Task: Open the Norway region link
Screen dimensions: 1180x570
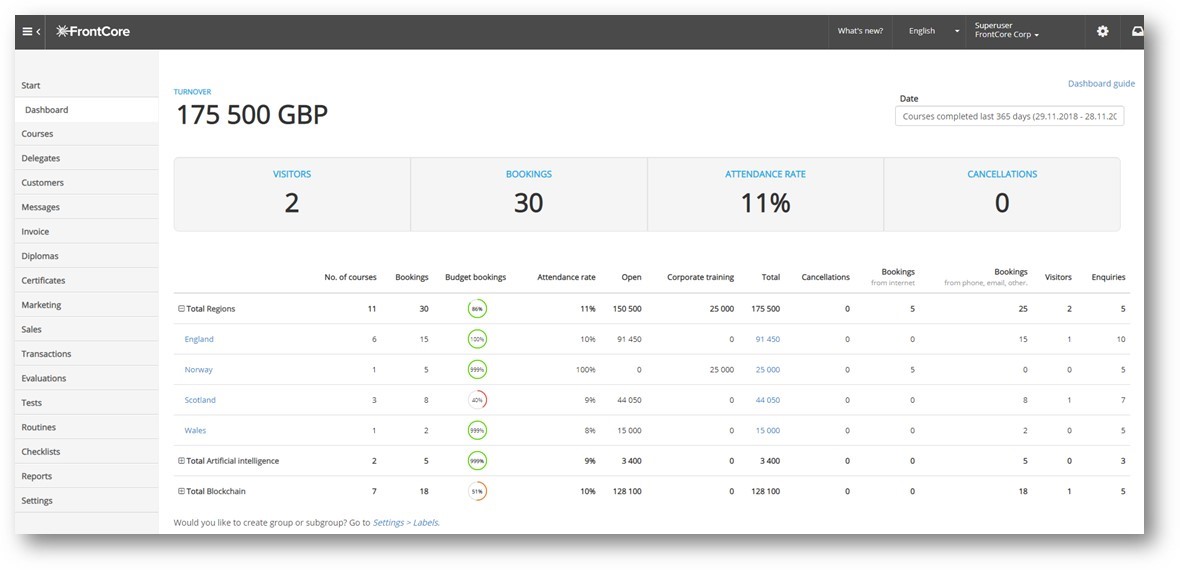Action: [198, 370]
